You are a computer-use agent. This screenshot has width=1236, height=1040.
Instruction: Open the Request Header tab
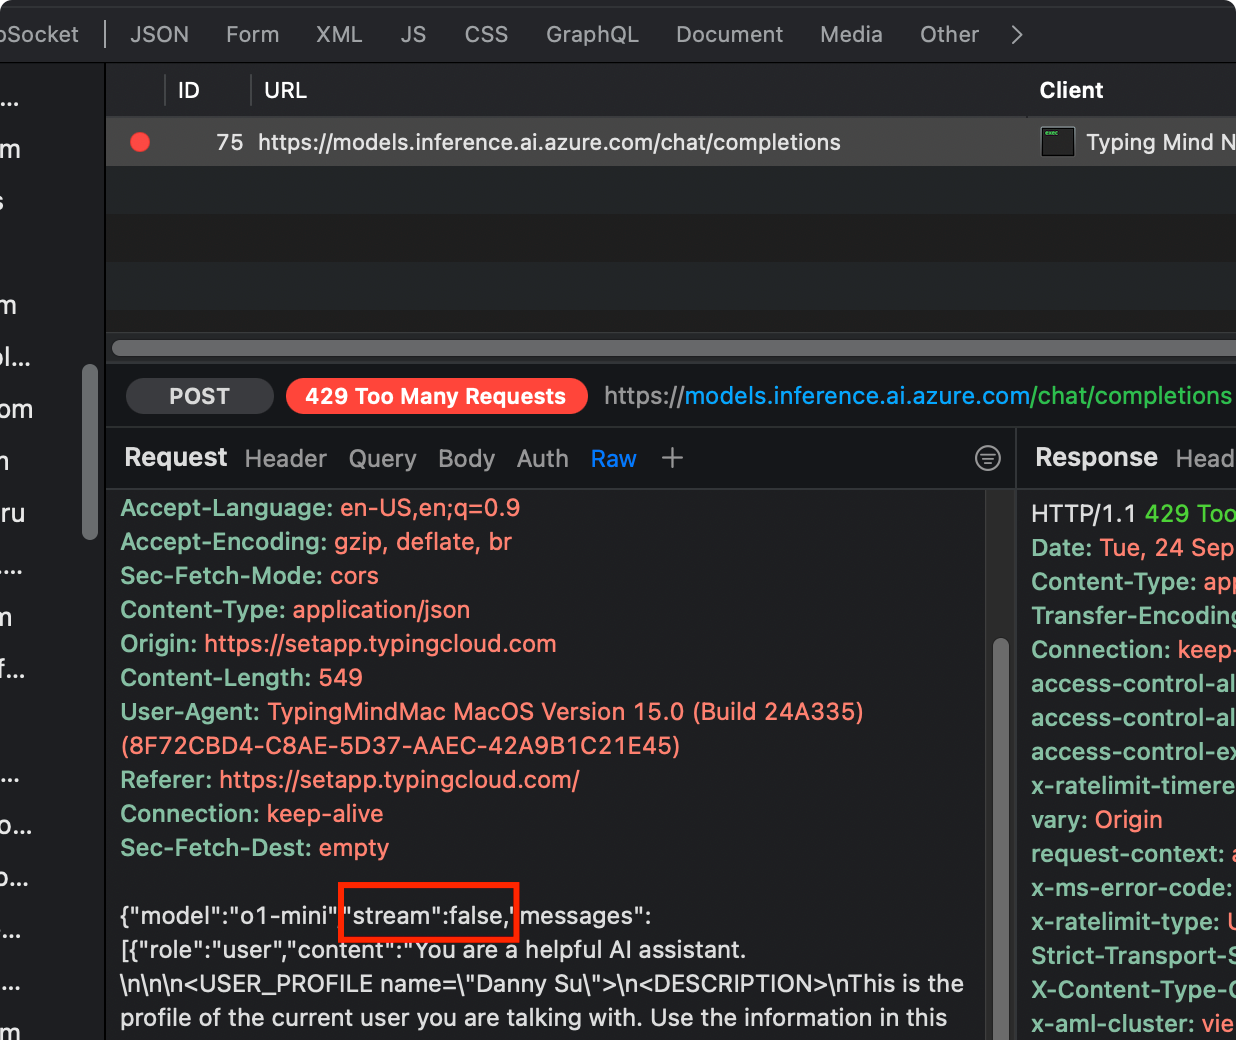pyautogui.click(x=285, y=458)
